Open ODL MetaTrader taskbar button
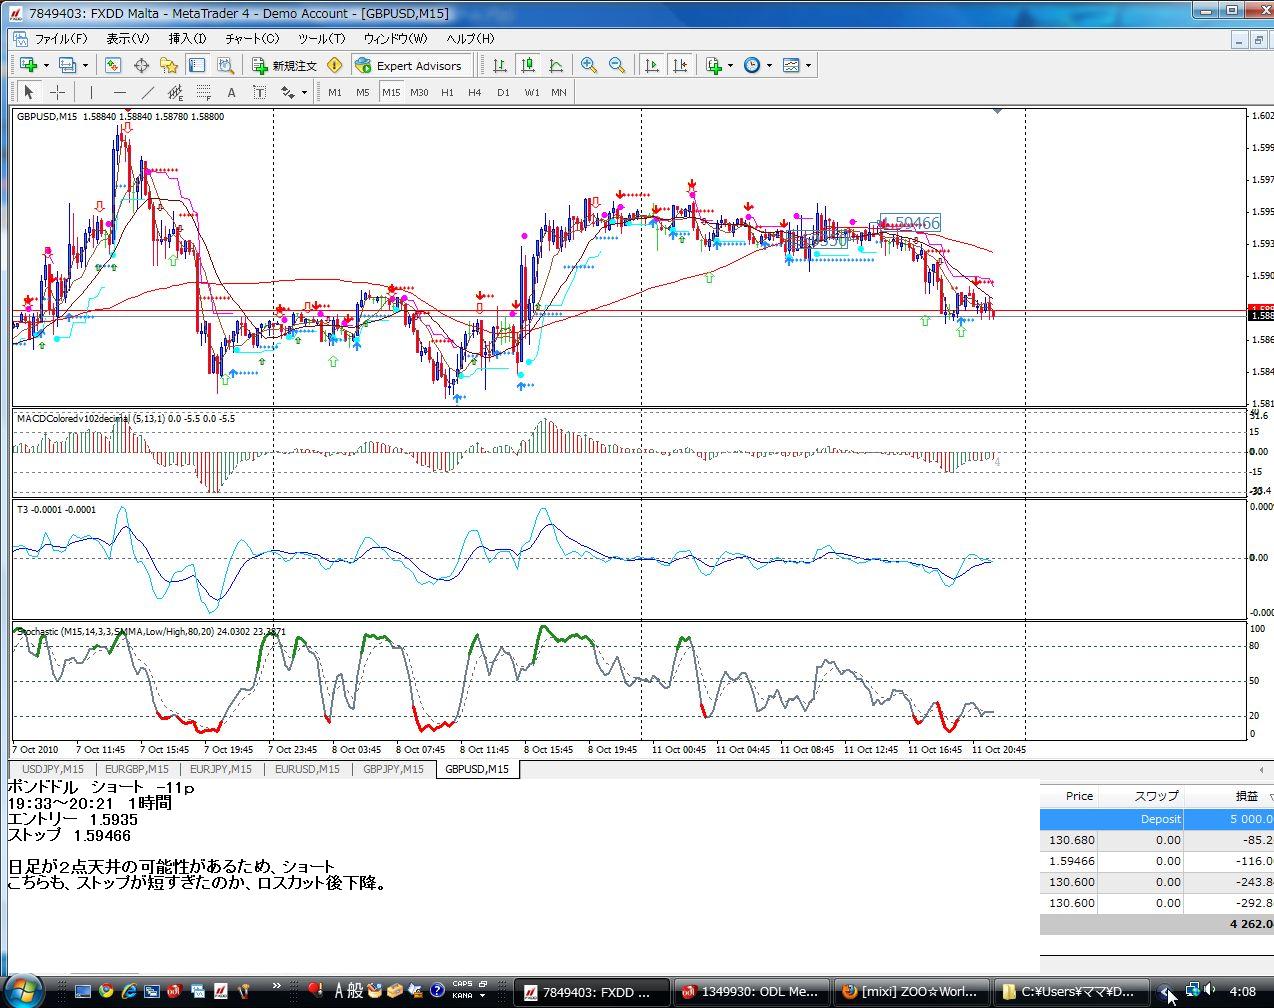Image resolution: width=1274 pixels, height=1008 pixels. click(750, 992)
